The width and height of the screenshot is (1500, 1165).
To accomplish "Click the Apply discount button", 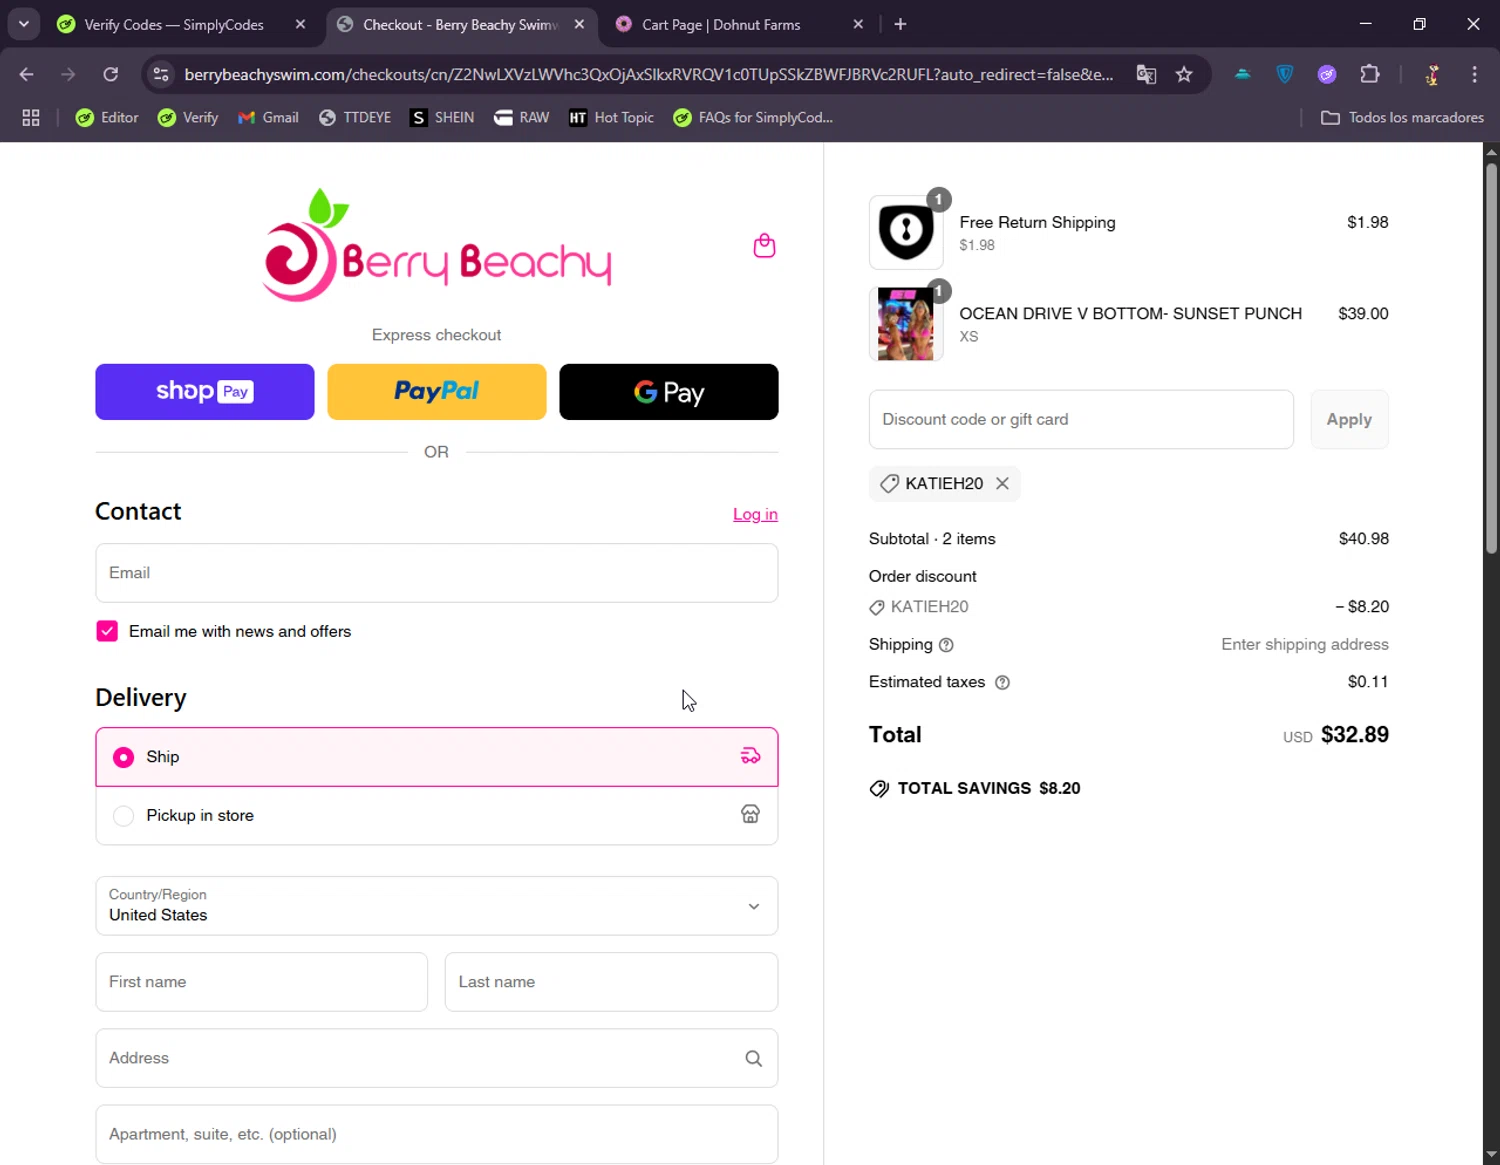I will tap(1349, 420).
